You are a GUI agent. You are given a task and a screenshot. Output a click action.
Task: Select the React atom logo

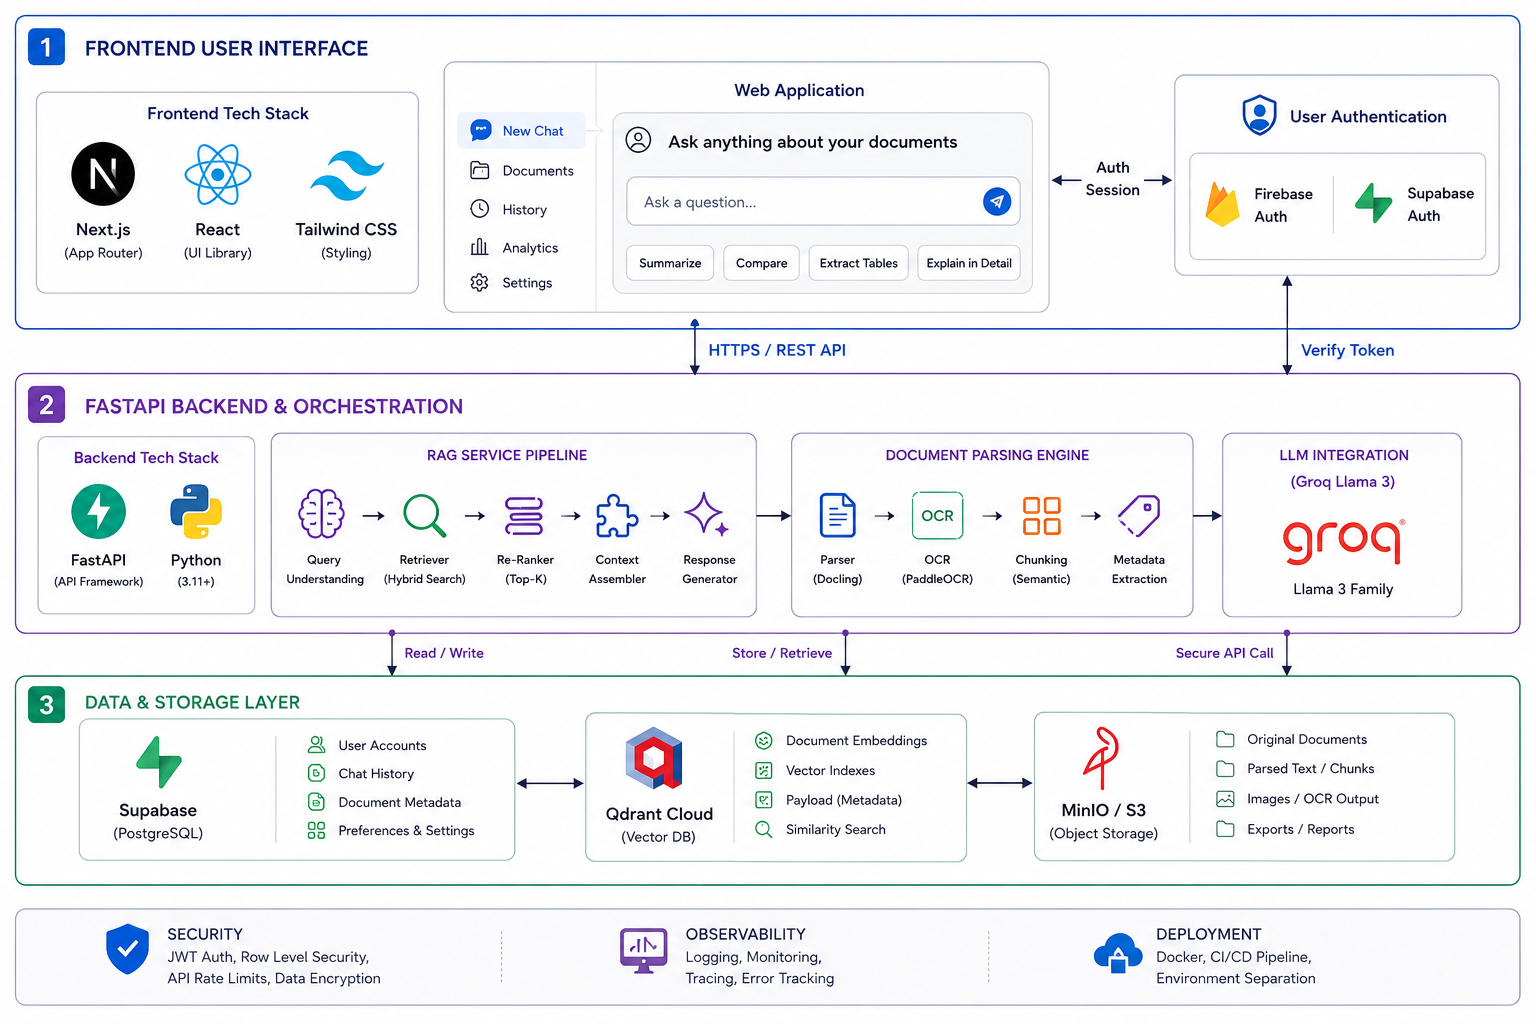click(x=218, y=174)
